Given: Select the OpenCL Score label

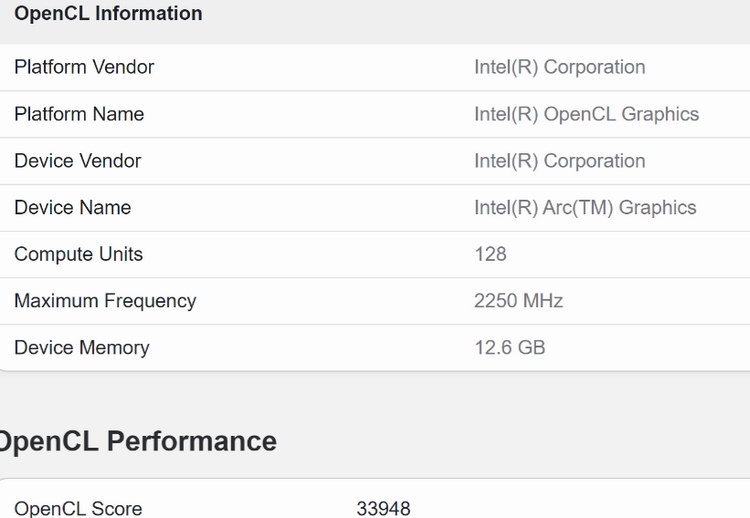Looking at the screenshot, I should pyautogui.click(x=78, y=508).
